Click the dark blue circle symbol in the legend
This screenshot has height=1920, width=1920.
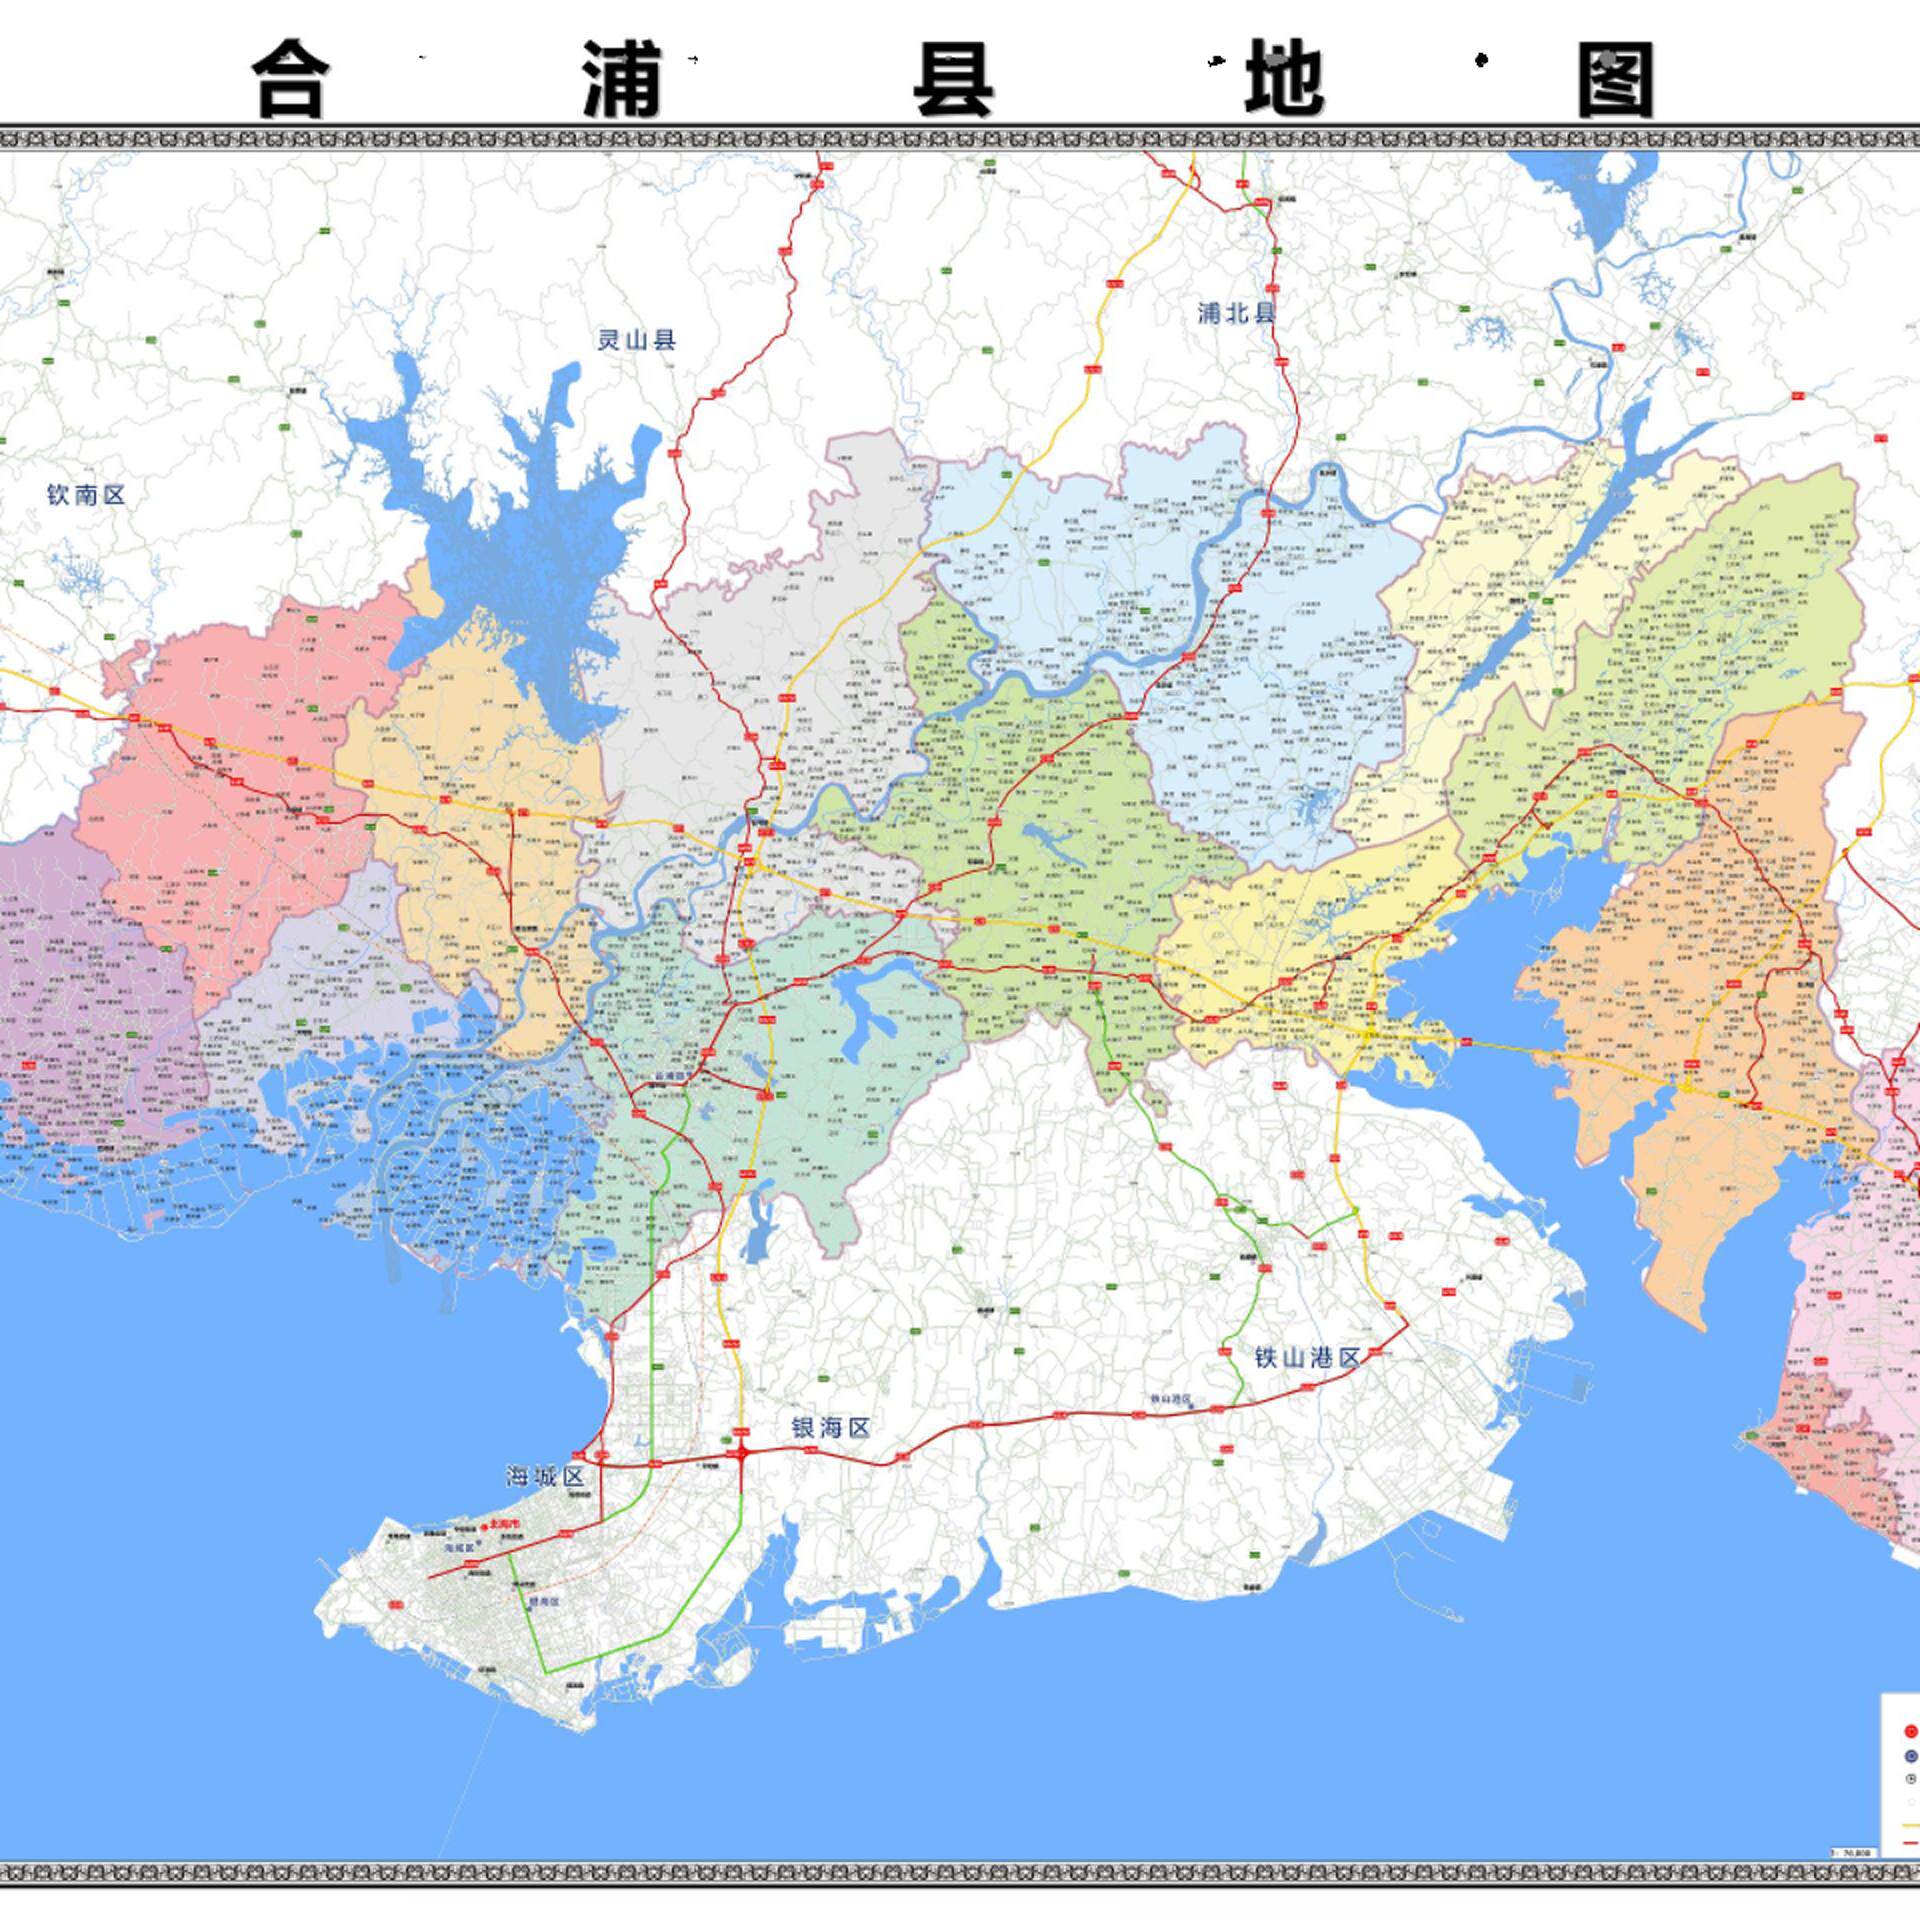(x=1911, y=1756)
